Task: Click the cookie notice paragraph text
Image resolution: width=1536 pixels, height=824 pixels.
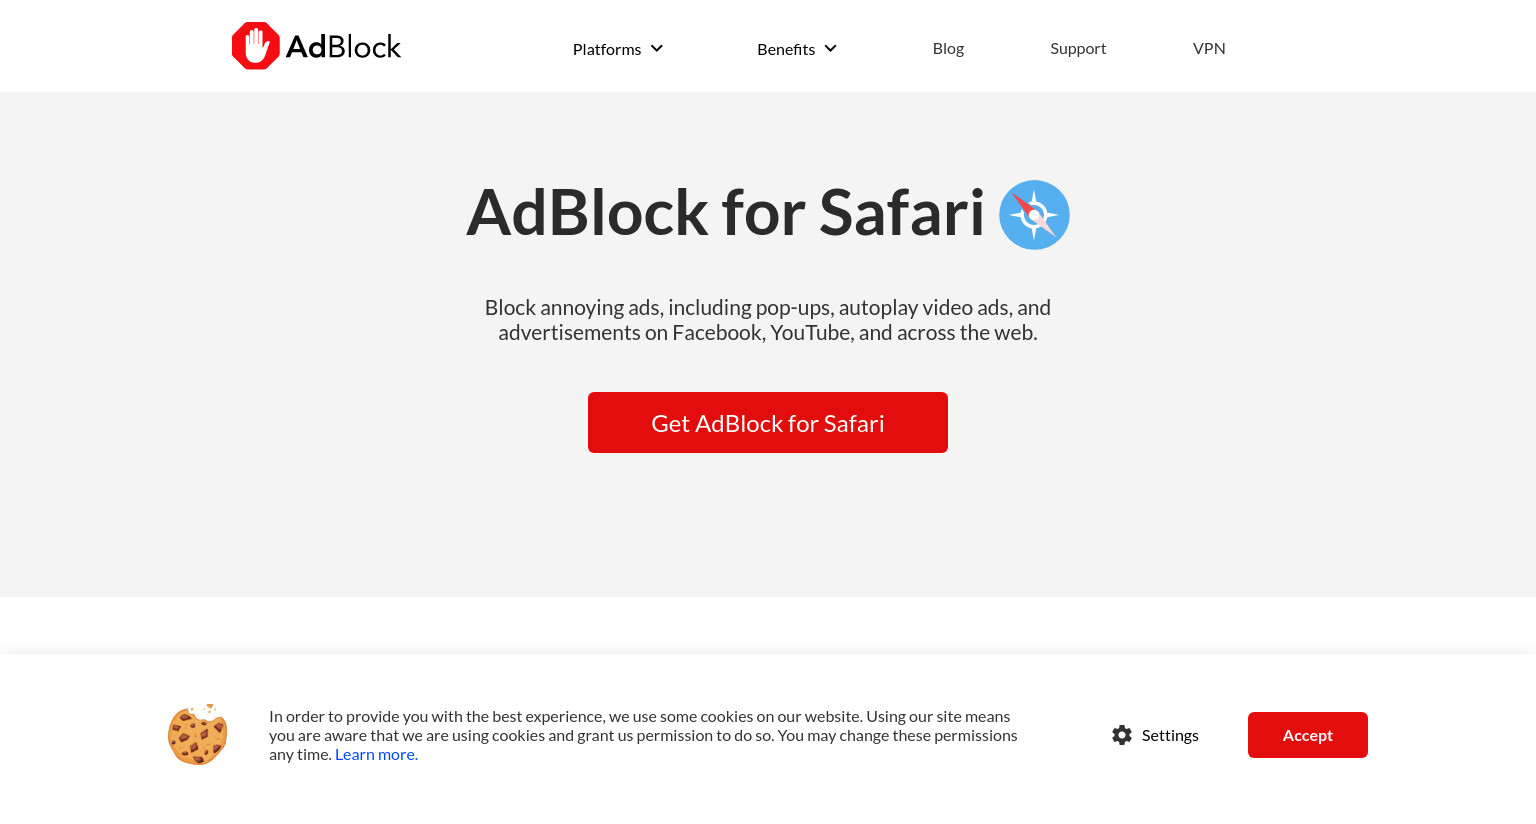Action: coord(643,735)
